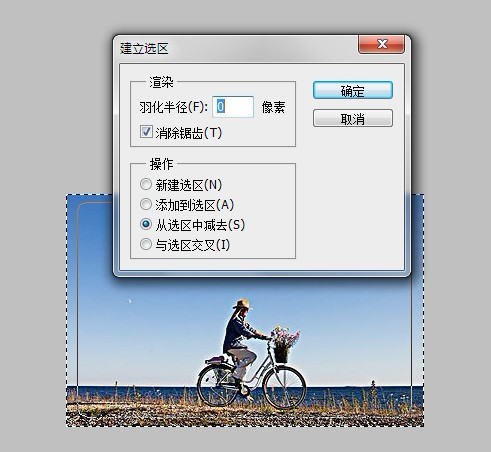
Task: Click the bicycle's front wheel
Action: [x=284, y=387]
